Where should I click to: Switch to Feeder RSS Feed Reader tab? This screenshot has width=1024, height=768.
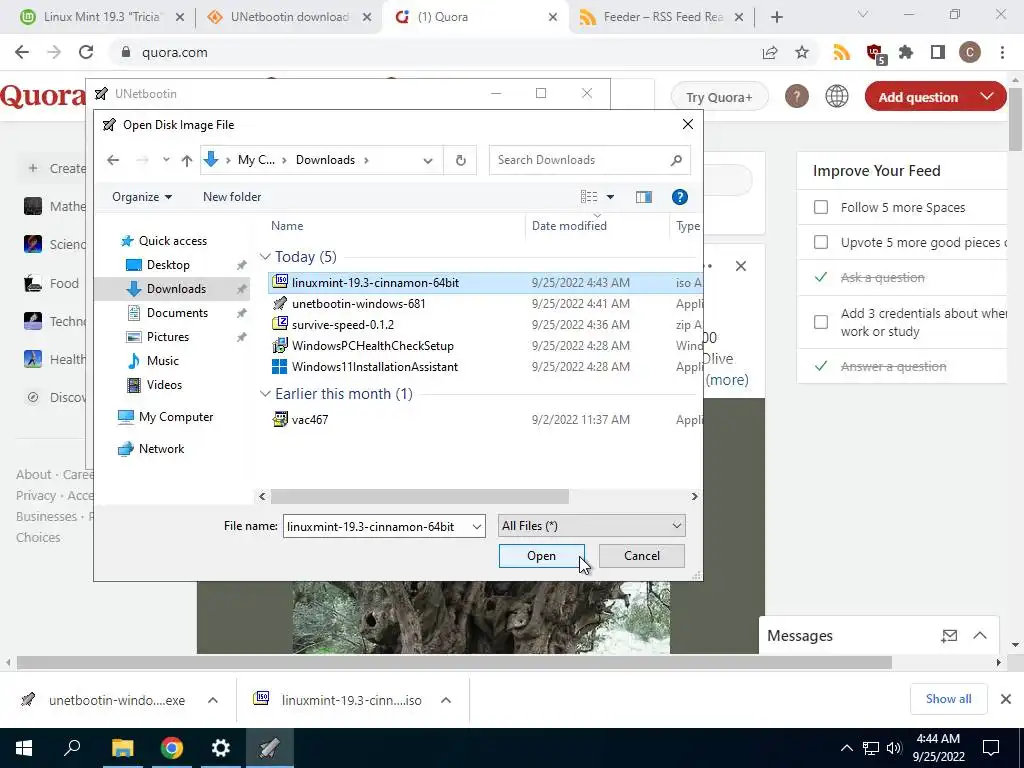click(662, 17)
